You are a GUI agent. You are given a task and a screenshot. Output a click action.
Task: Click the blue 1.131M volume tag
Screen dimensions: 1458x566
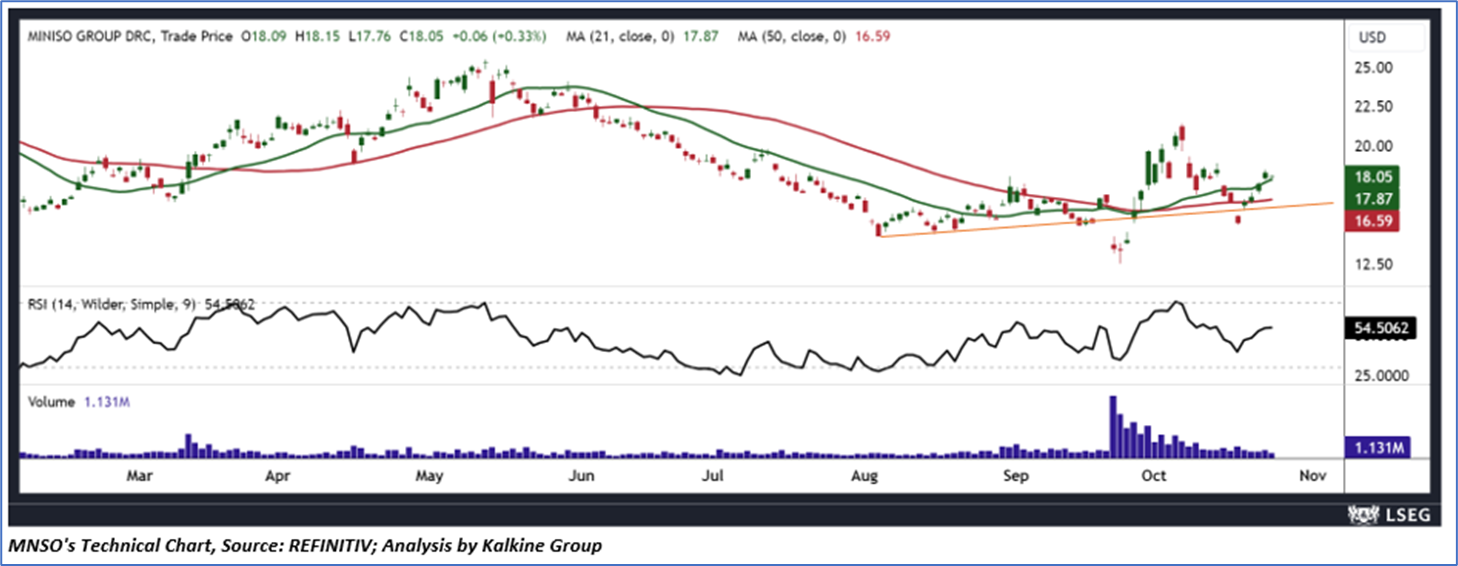(x=1378, y=447)
